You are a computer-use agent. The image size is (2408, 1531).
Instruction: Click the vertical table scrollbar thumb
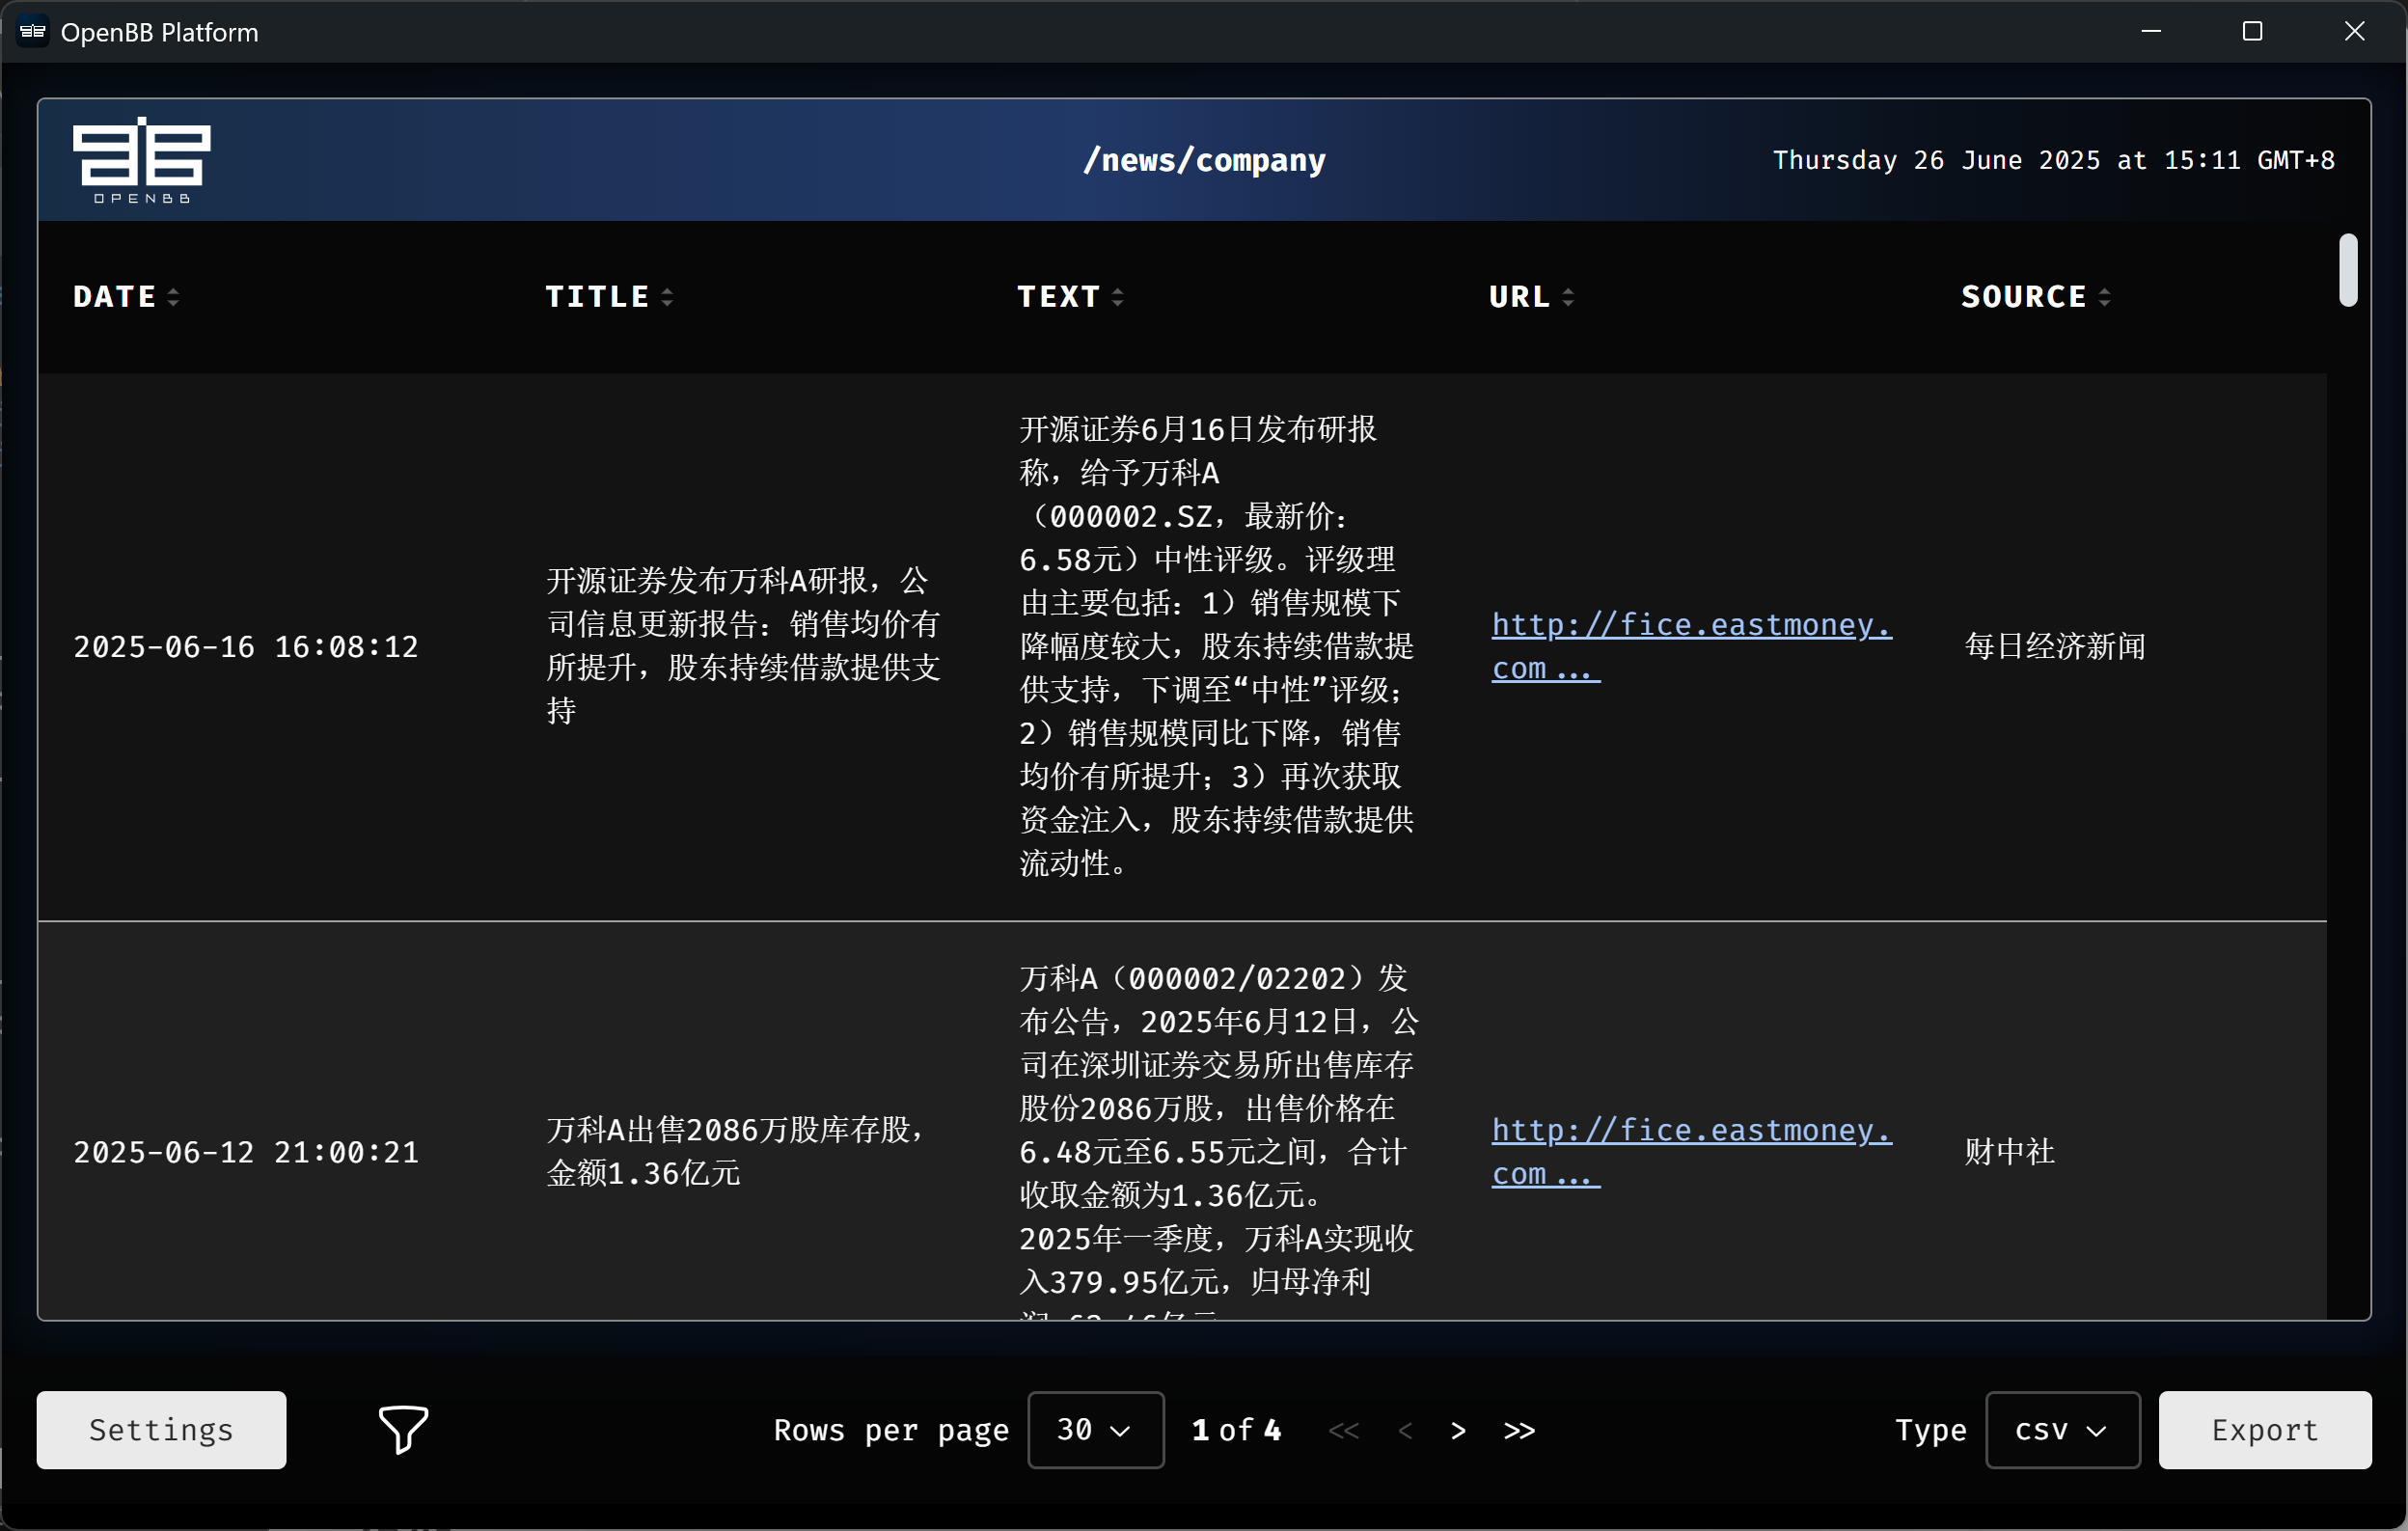[x=2348, y=270]
